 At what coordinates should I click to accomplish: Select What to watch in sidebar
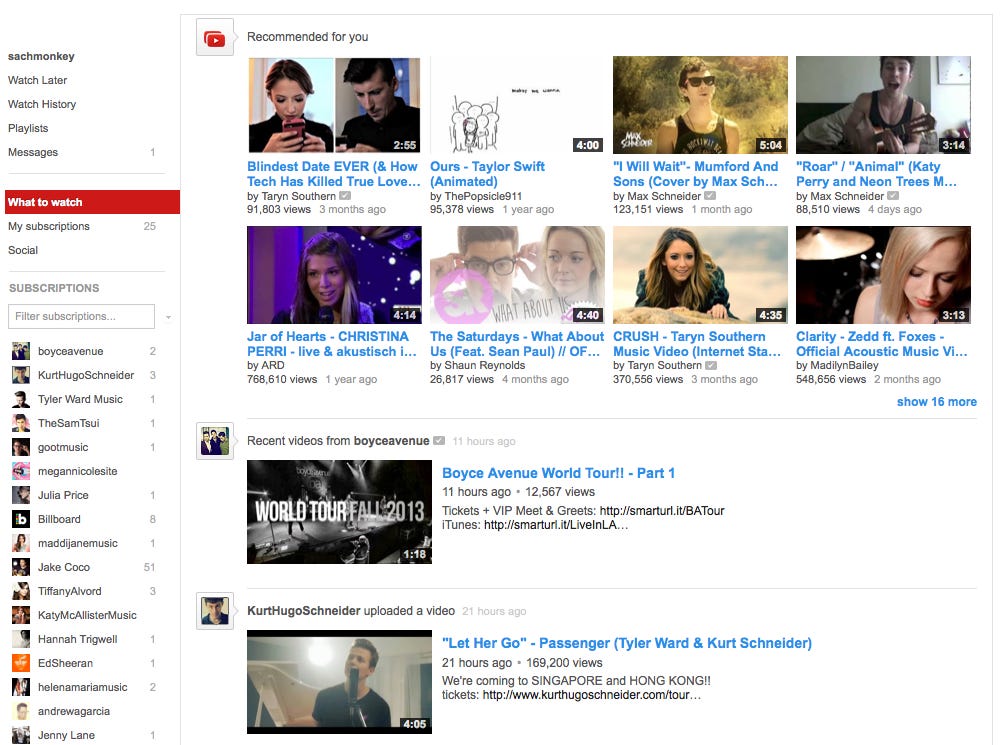click(92, 202)
